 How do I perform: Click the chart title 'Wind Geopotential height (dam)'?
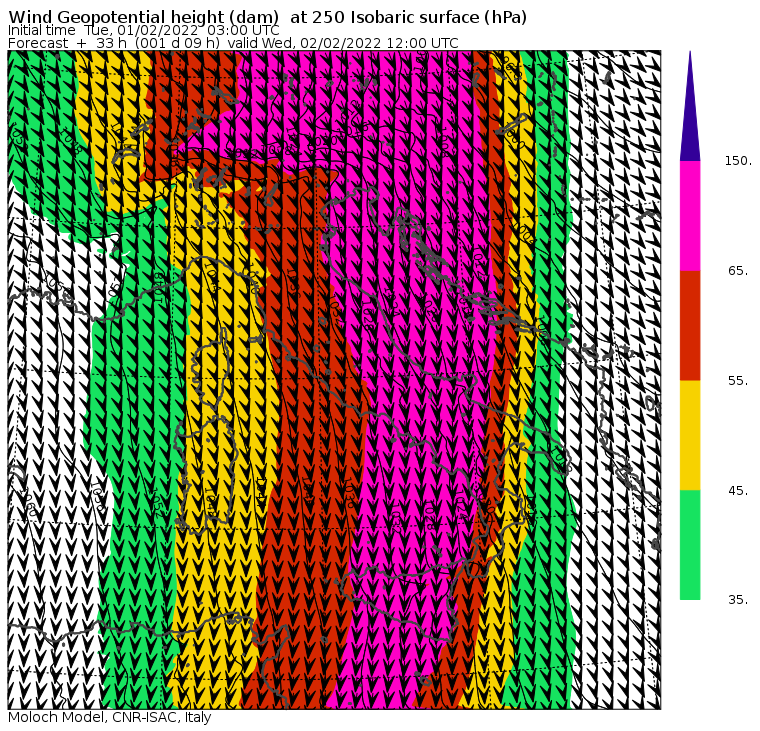[x=143, y=17]
